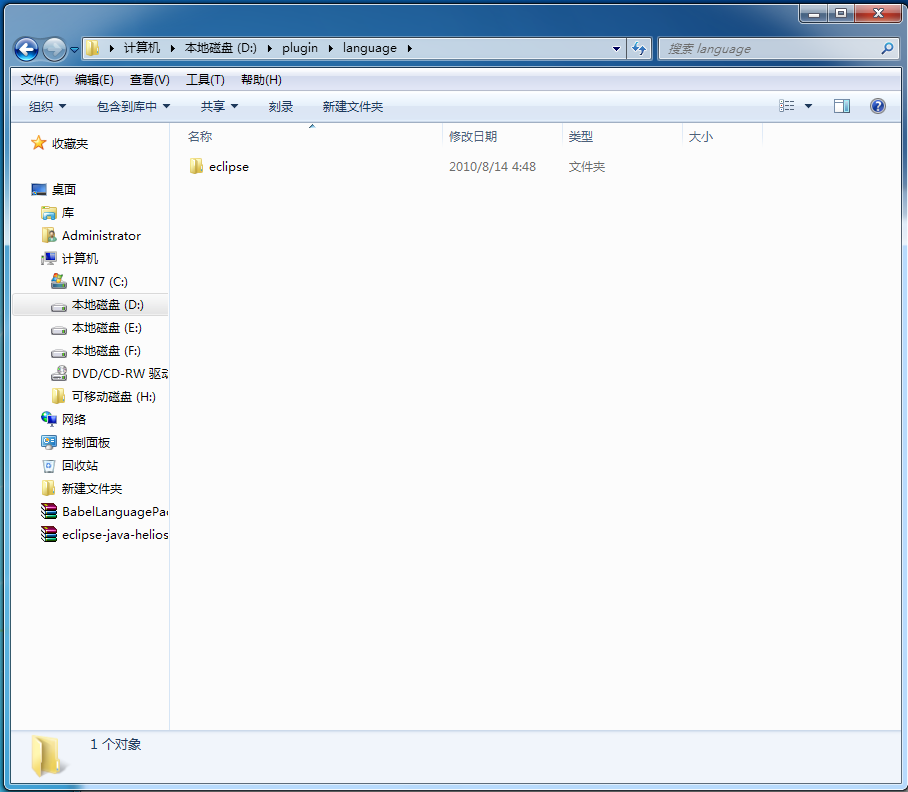The image size is (908, 792).
Task: Click the DVD/CD-RW drive icon
Action: coord(58,373)
